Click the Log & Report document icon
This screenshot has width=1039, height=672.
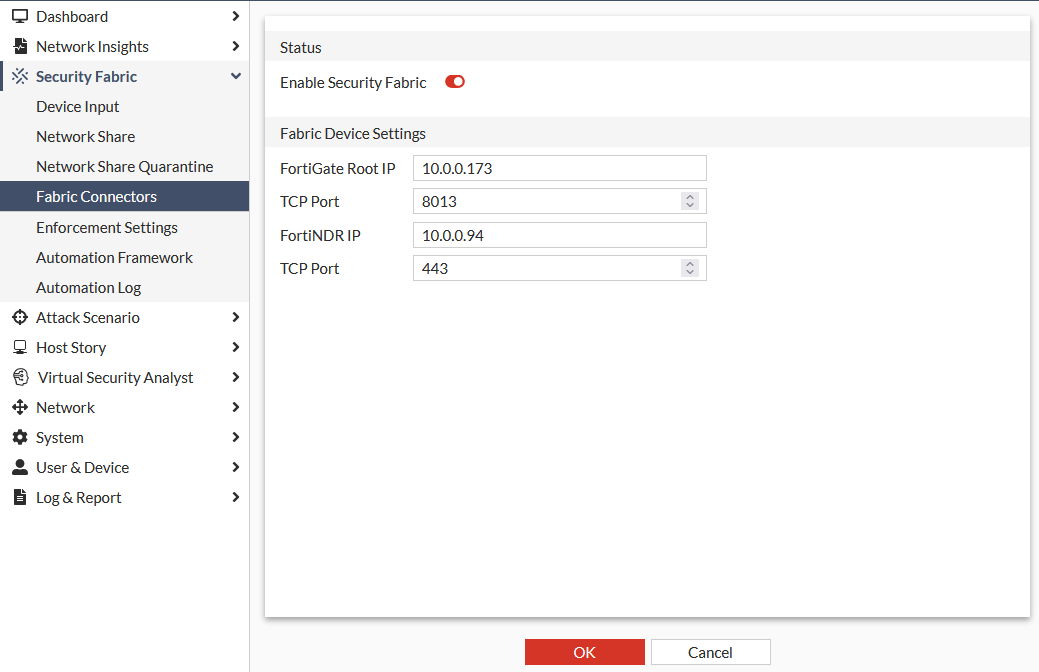pos(20,497)
